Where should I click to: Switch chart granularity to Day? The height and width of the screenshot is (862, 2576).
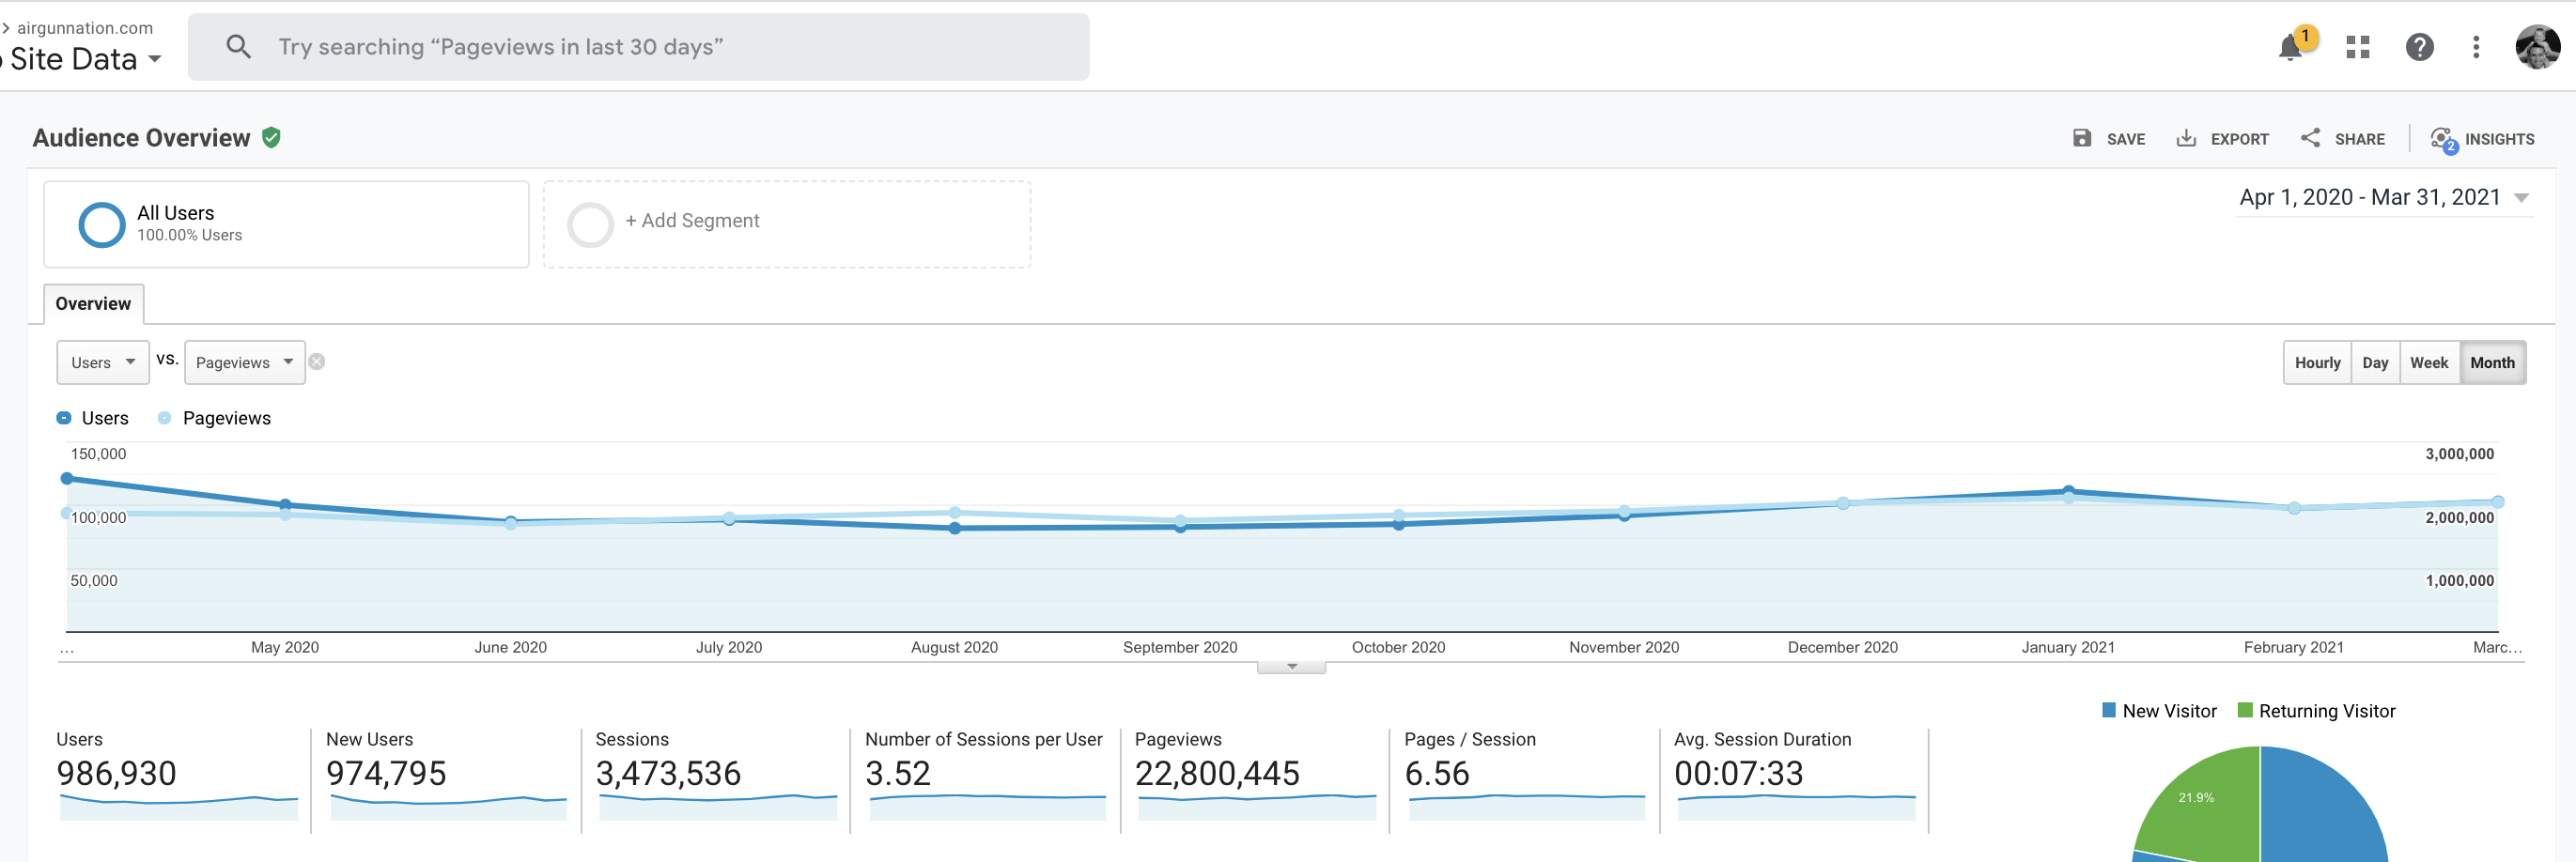tap(2375, 362)
